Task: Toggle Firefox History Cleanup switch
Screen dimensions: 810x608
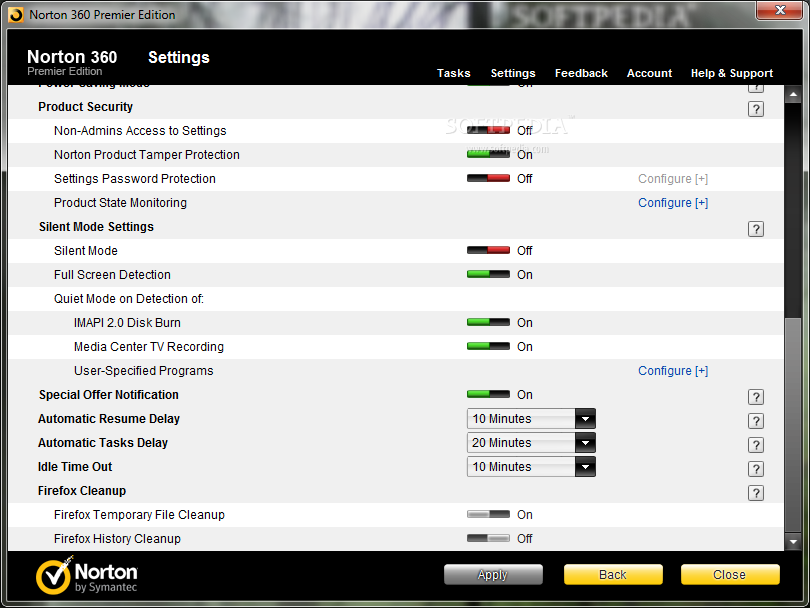Action: tap(488, 538)
